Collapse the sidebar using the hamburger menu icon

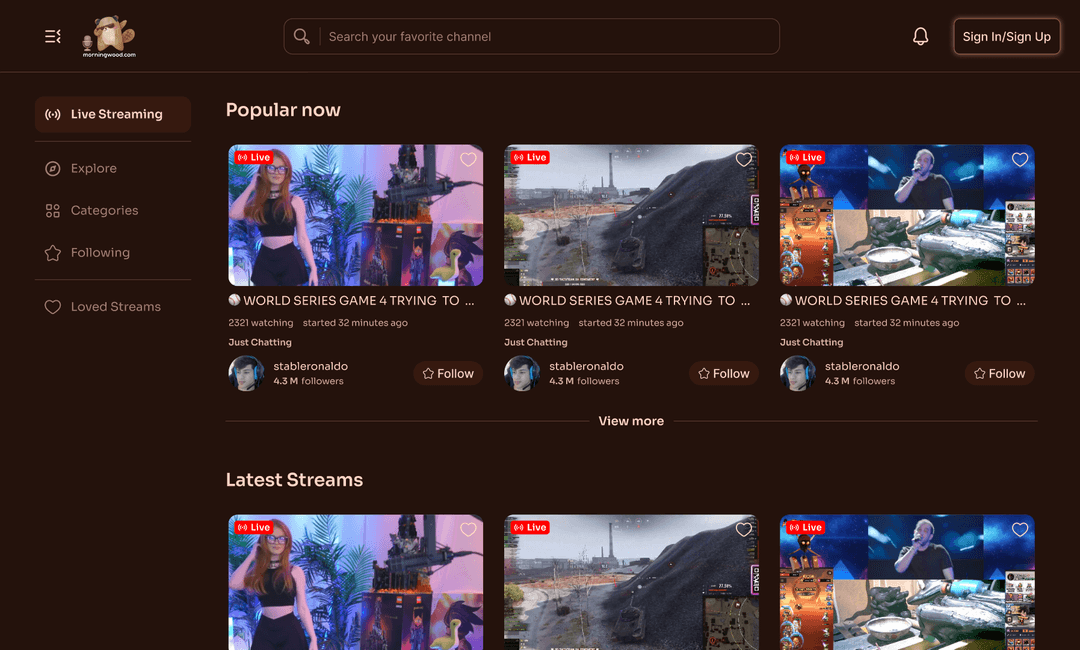52,36
